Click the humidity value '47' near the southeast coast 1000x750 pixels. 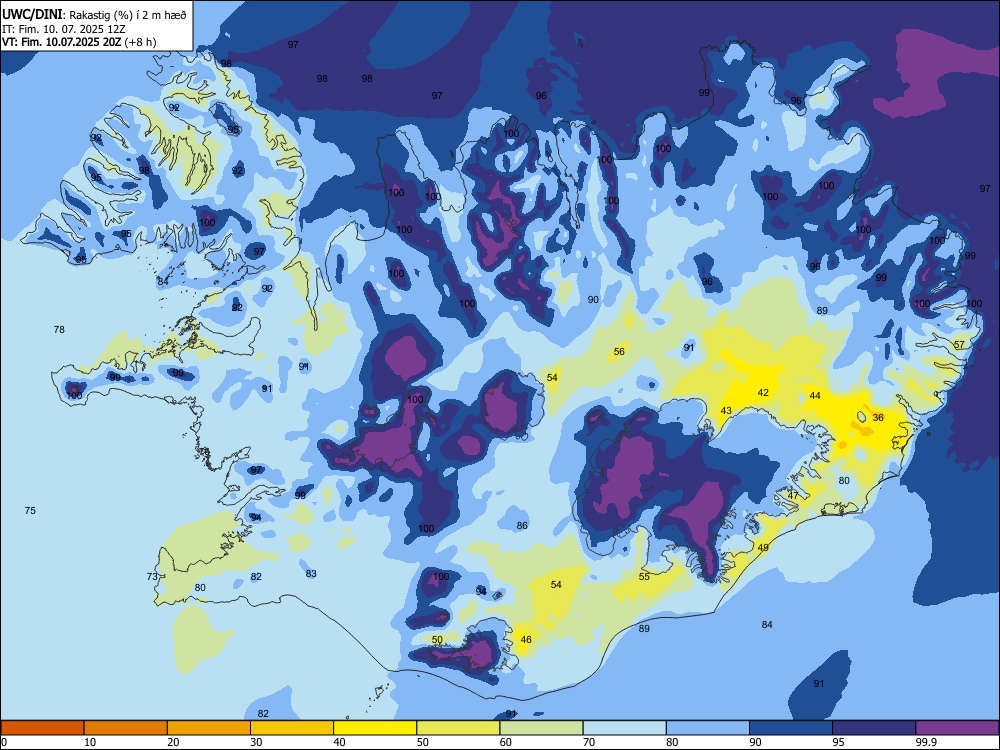(x=793, y=496)
